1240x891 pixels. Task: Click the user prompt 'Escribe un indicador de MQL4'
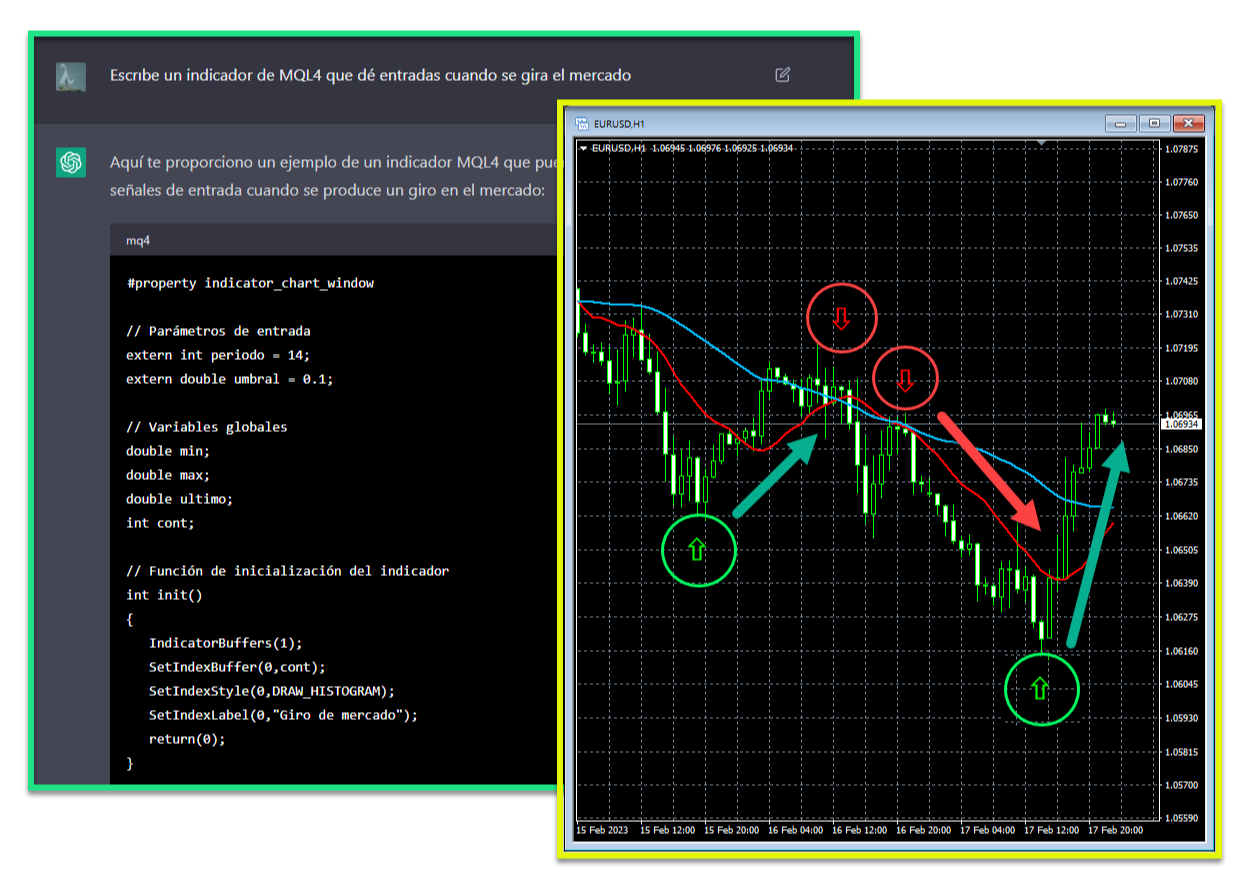click(371, 75)
